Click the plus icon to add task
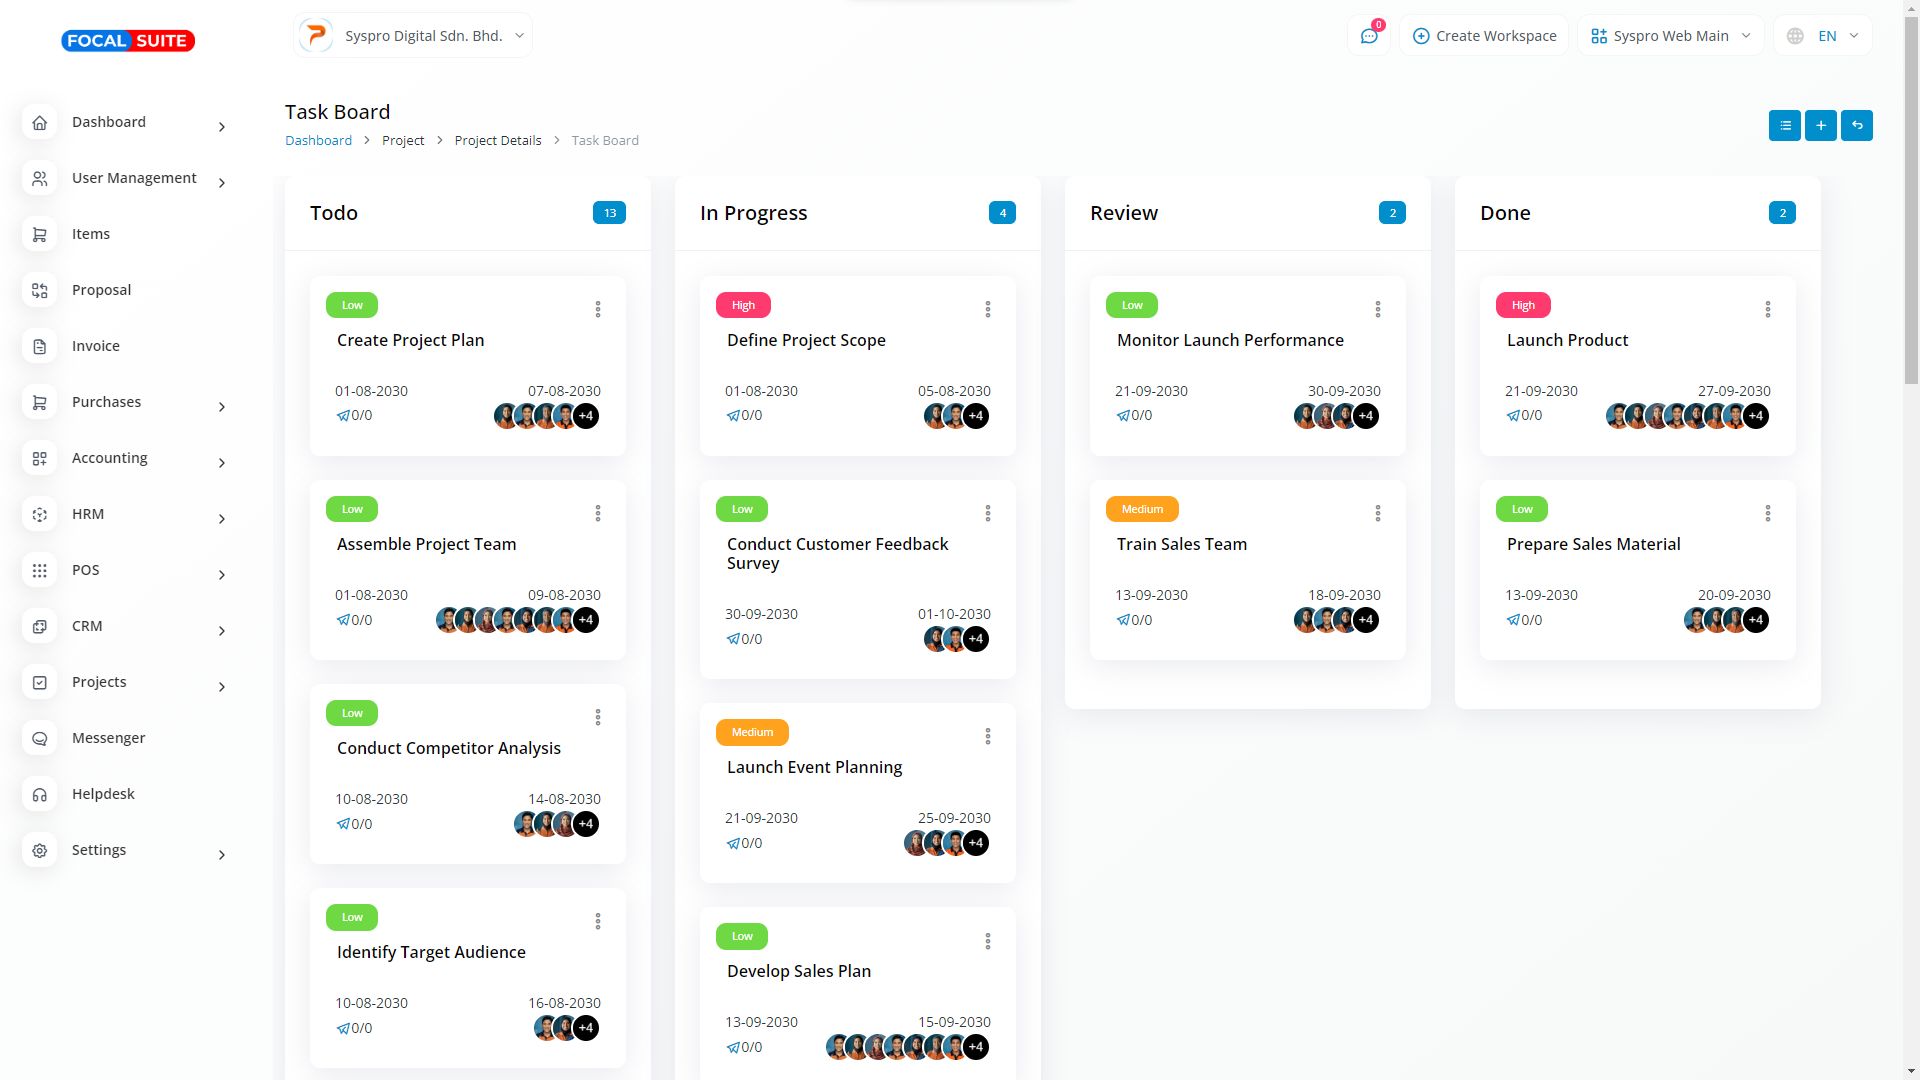 [x=1820, y=125]
